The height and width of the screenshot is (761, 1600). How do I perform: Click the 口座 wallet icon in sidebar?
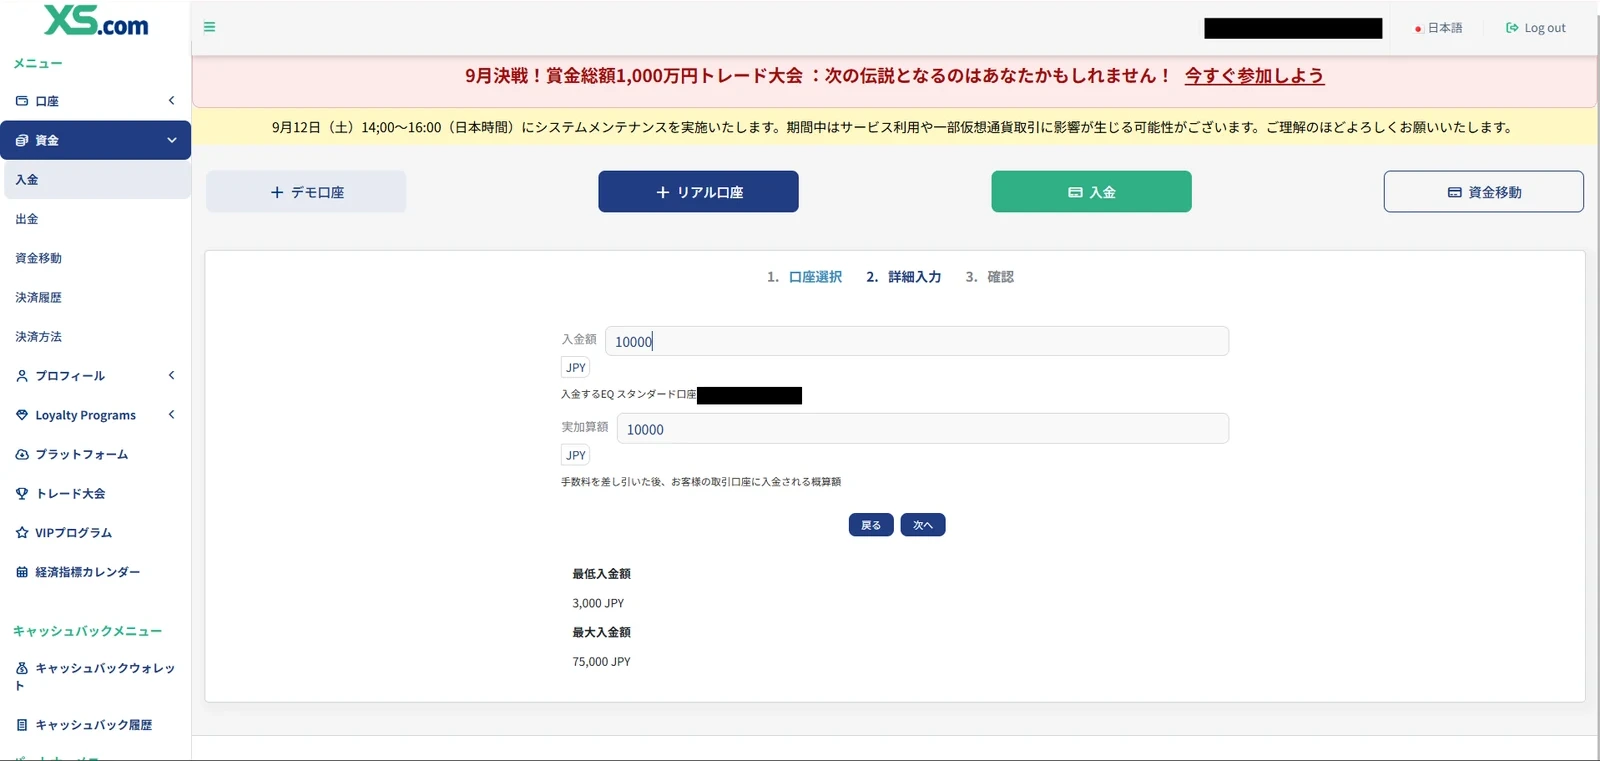(22, 101)
